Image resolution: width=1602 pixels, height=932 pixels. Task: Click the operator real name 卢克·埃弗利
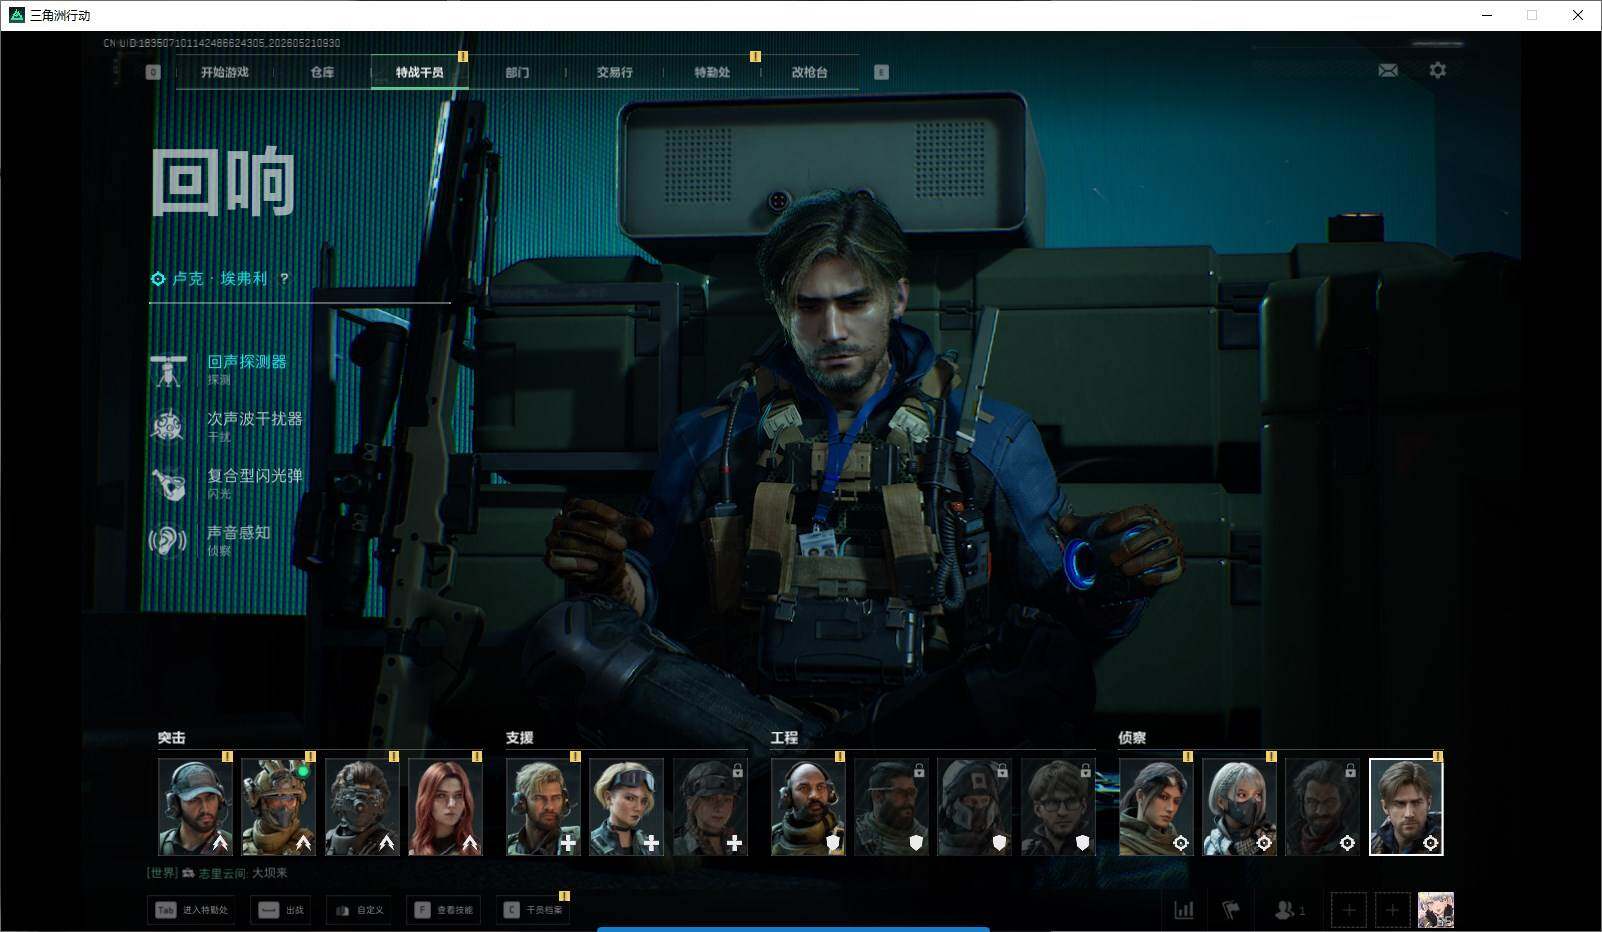tap(220, 278)
